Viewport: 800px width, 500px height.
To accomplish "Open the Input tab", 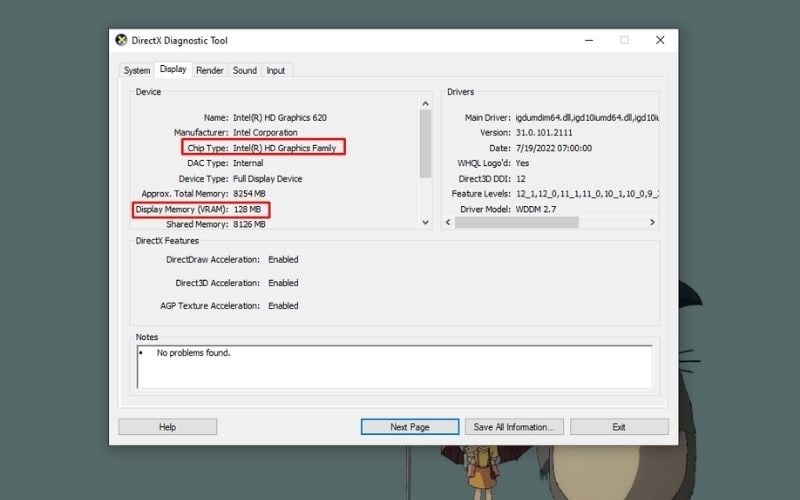I will coord(276,70).
